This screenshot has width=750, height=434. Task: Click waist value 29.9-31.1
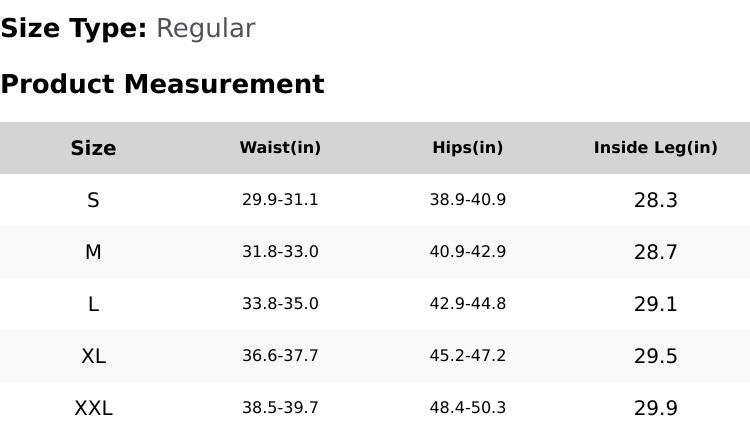point(280,200)
